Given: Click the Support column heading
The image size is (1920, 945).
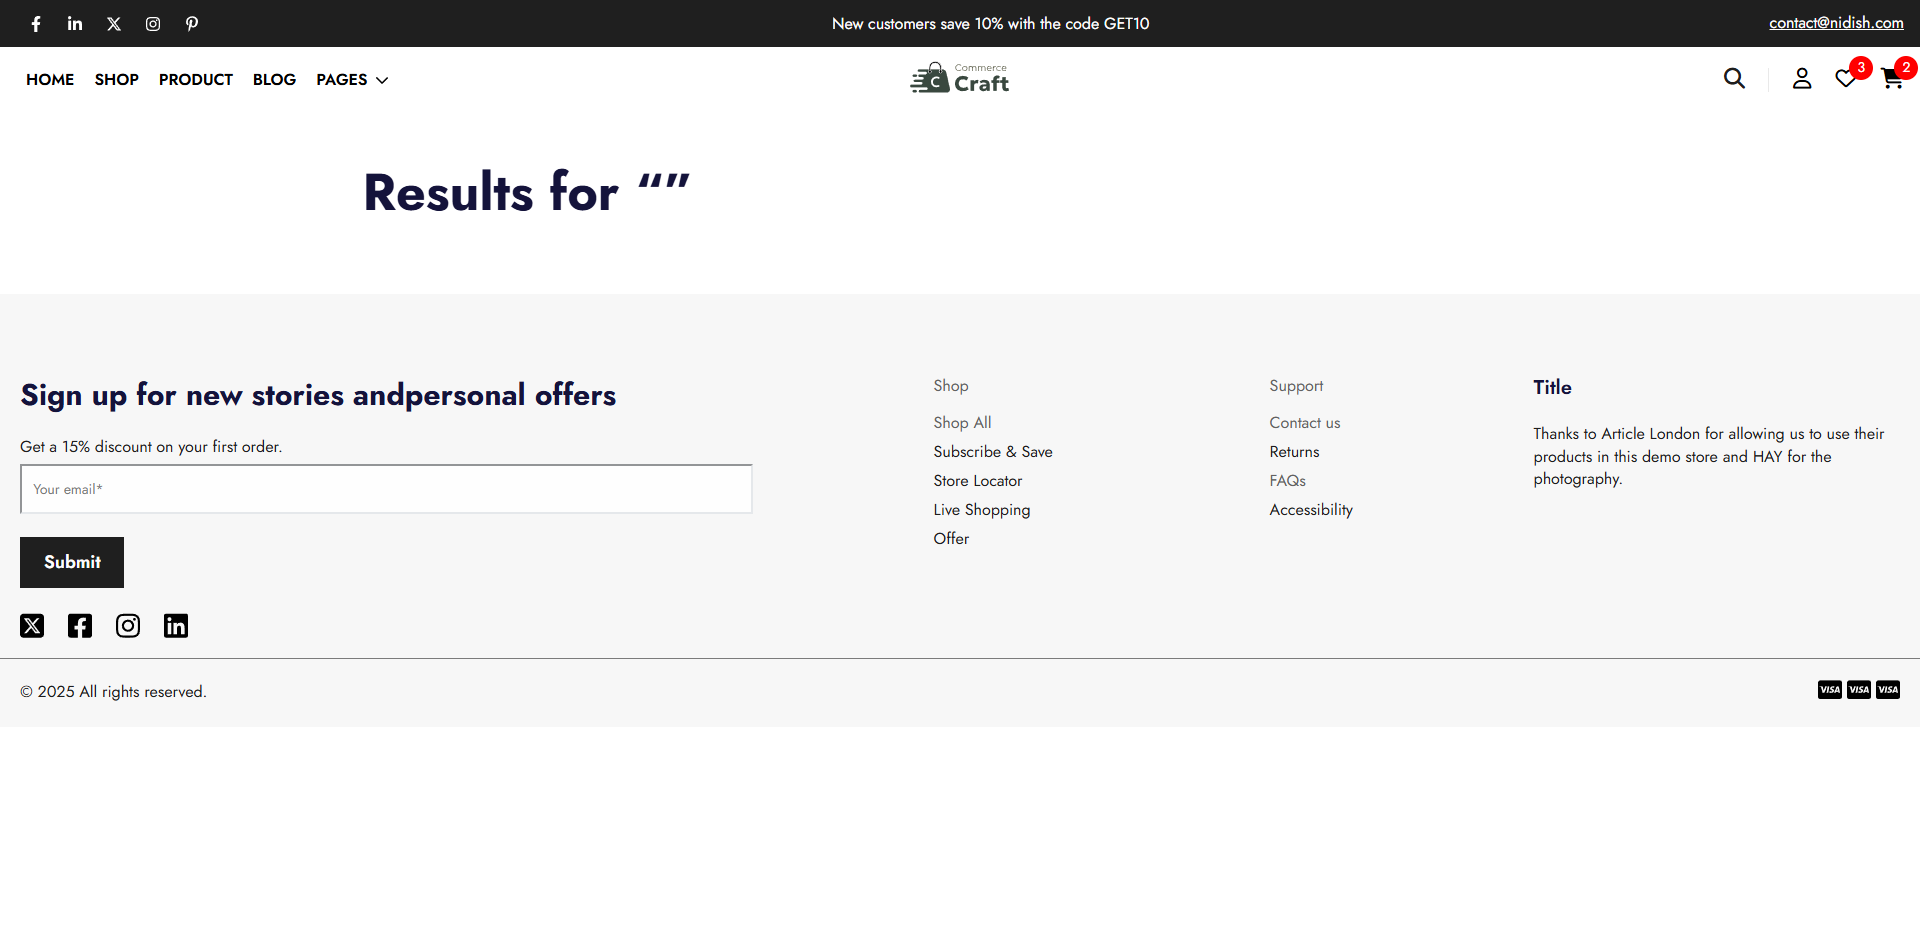Looking at the screenshot, I should point(1296,386).
